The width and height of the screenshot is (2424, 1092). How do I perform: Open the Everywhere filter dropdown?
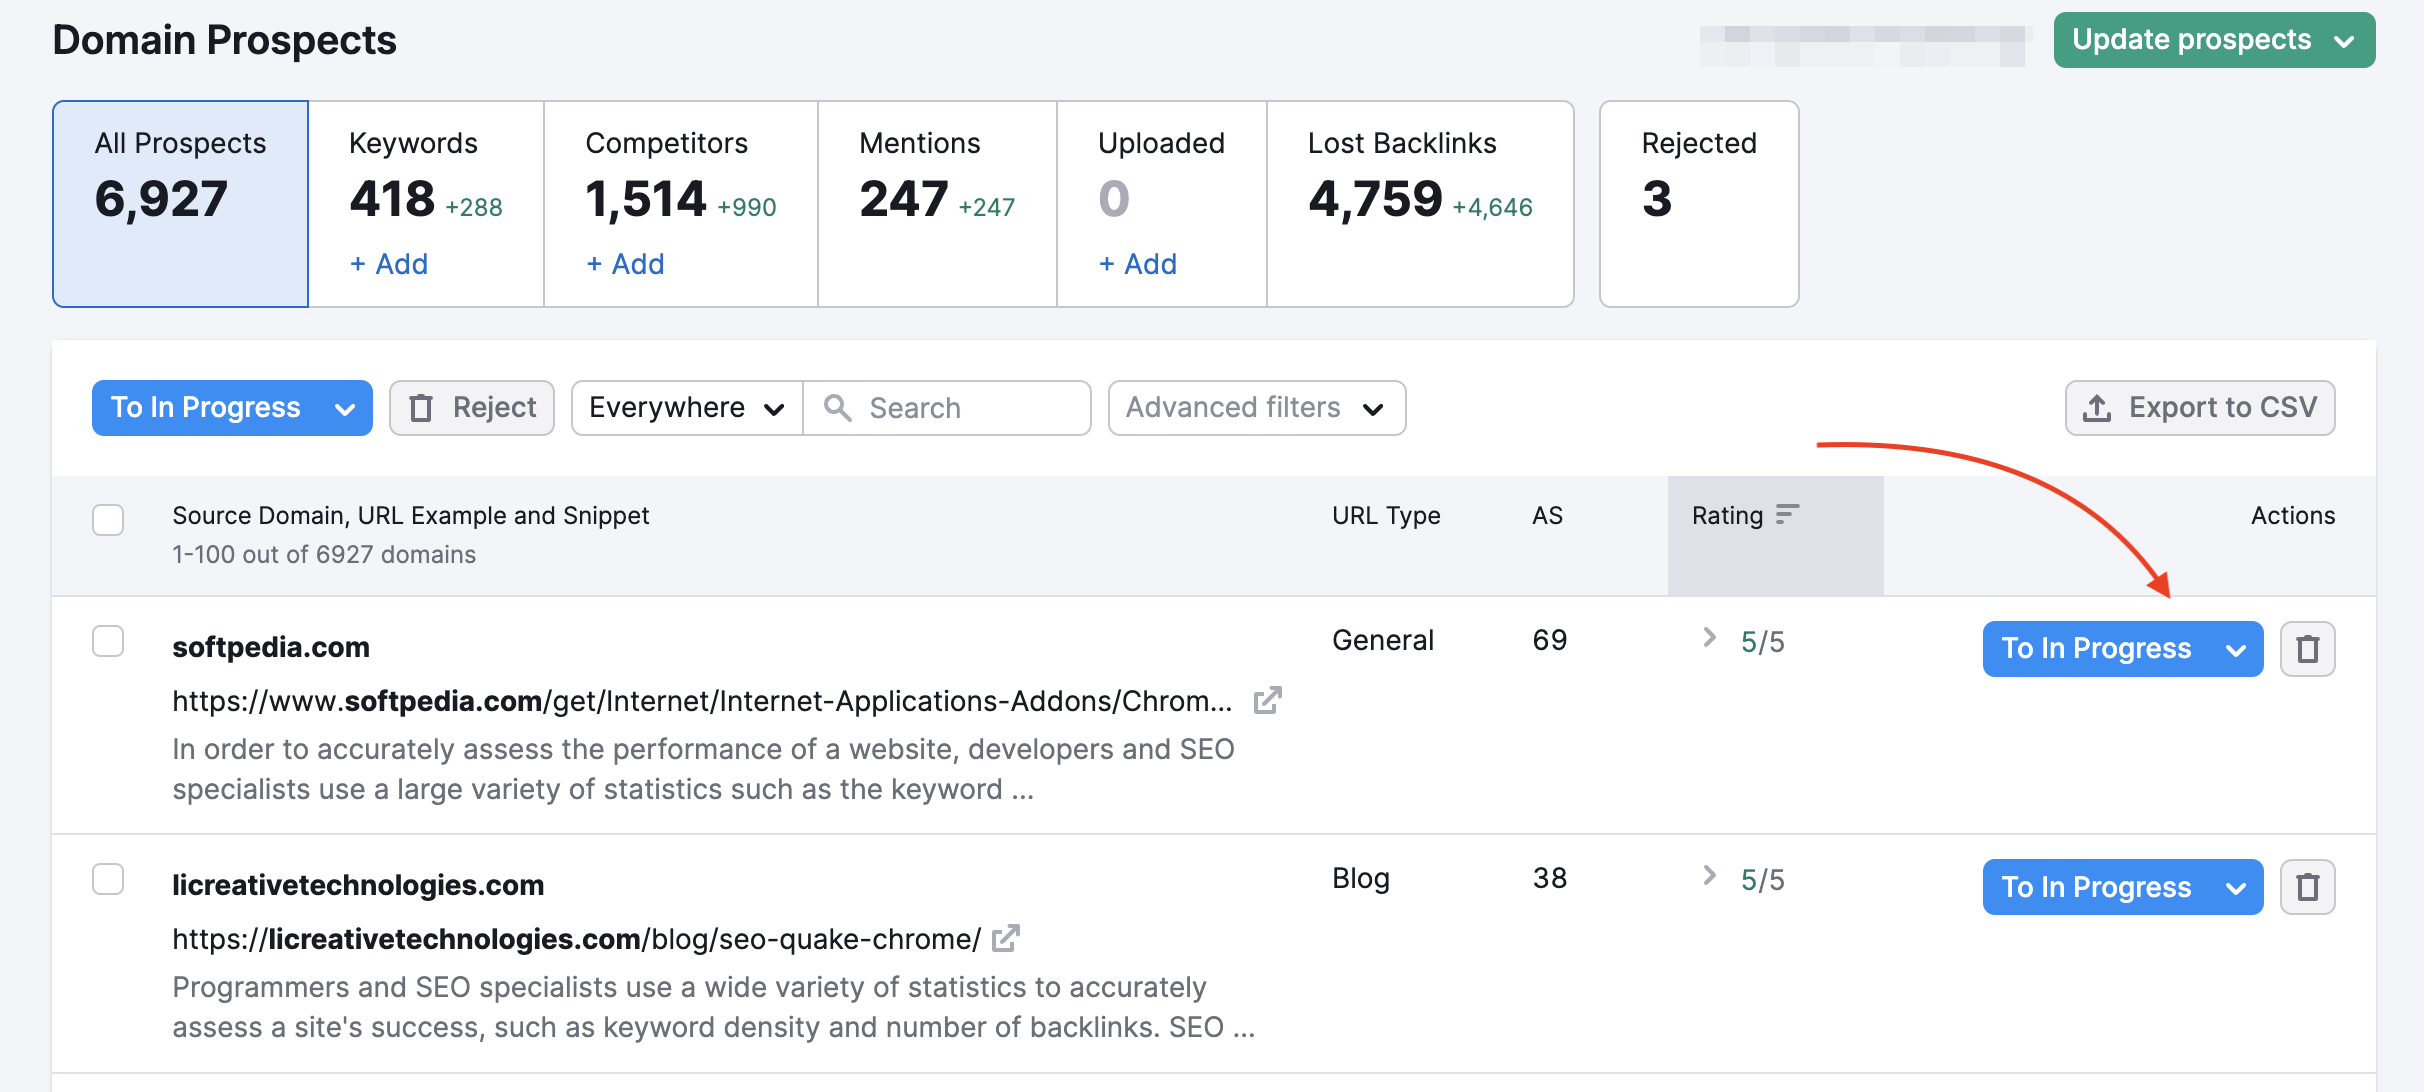(684, 407)
